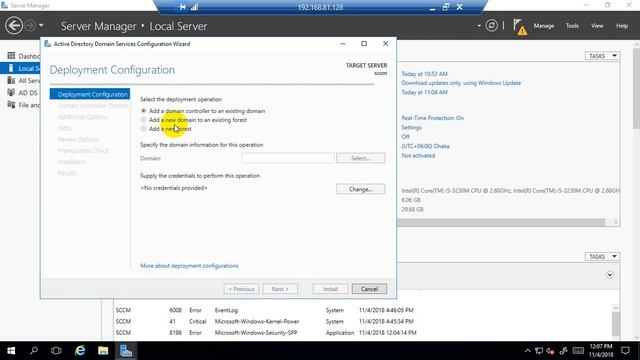Select Dashboard in the left sidebar
Image resolution: width=640 pixels, height=360 pixels.
click(x=24, y=56)
